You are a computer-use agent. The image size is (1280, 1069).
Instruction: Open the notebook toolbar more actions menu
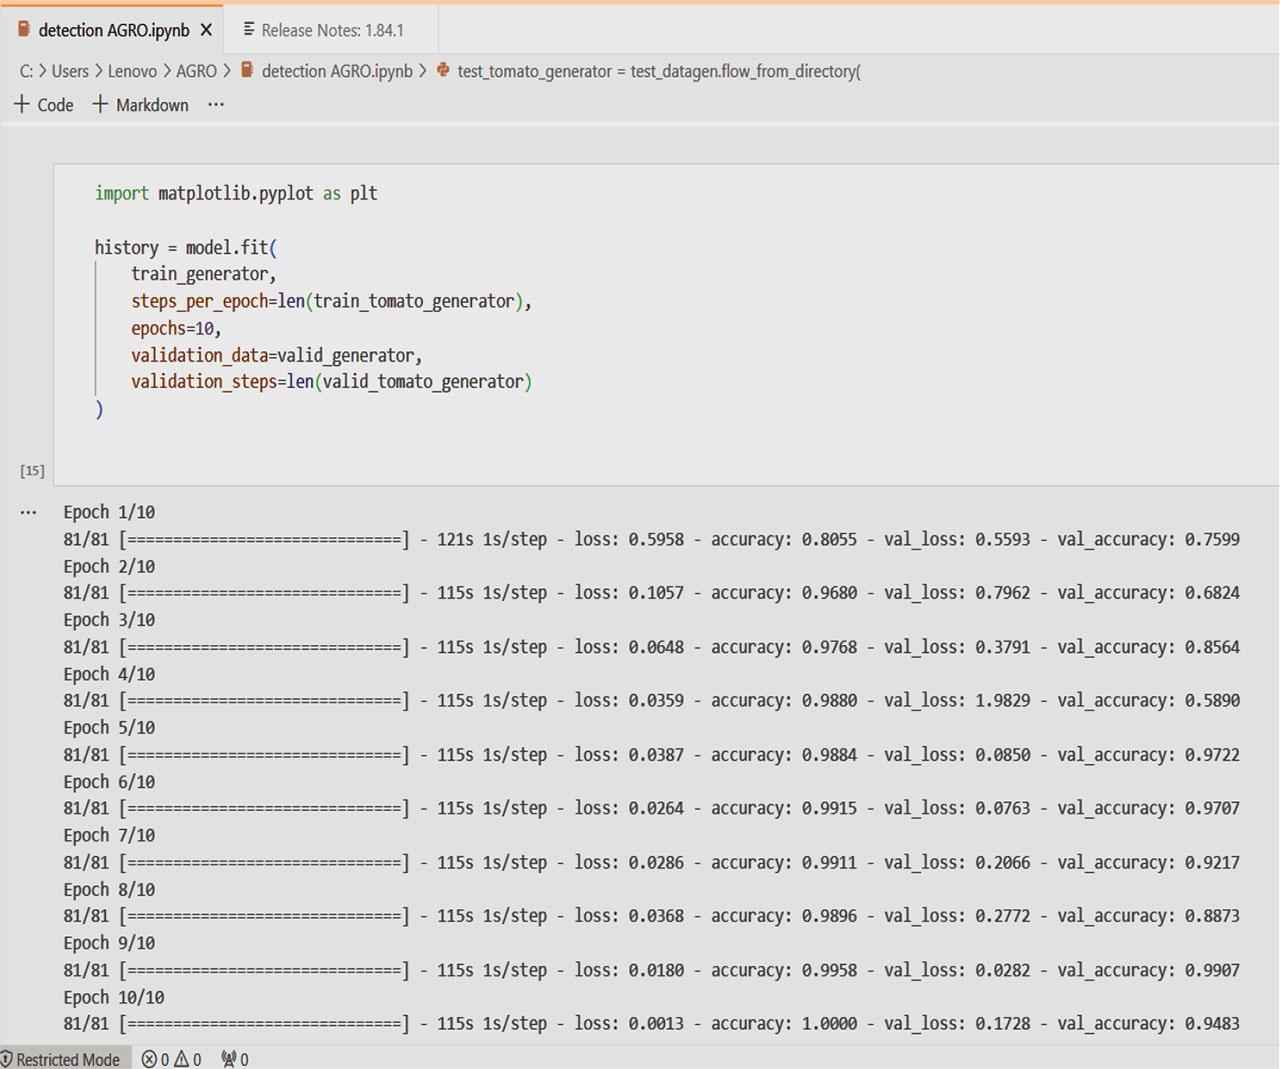pyautogui.click(x=216, y=105)
